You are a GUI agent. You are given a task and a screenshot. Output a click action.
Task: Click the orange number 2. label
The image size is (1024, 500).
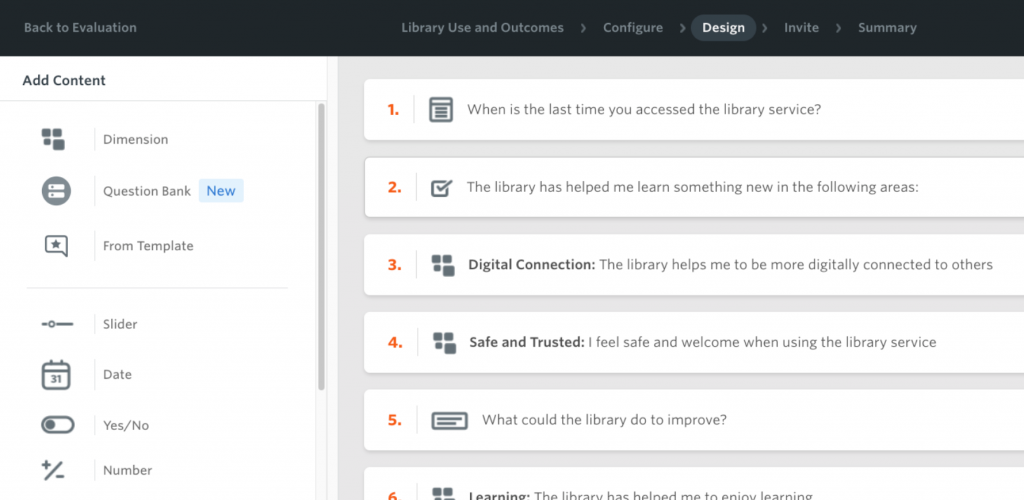(394, 188)
